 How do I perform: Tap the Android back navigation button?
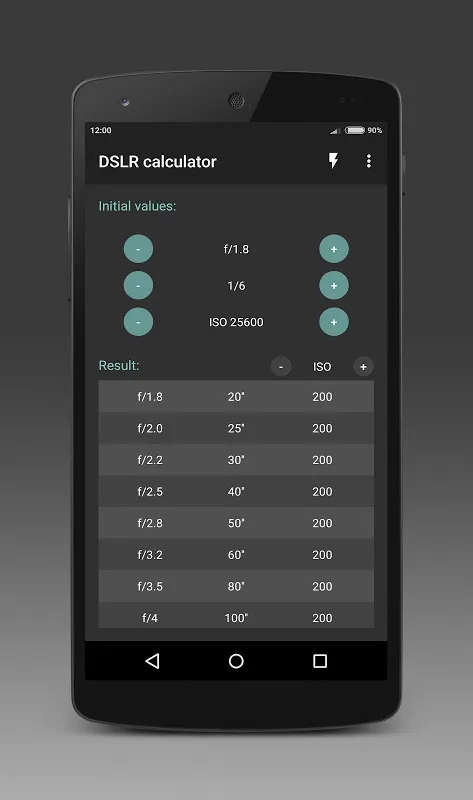tap(153, 661)
